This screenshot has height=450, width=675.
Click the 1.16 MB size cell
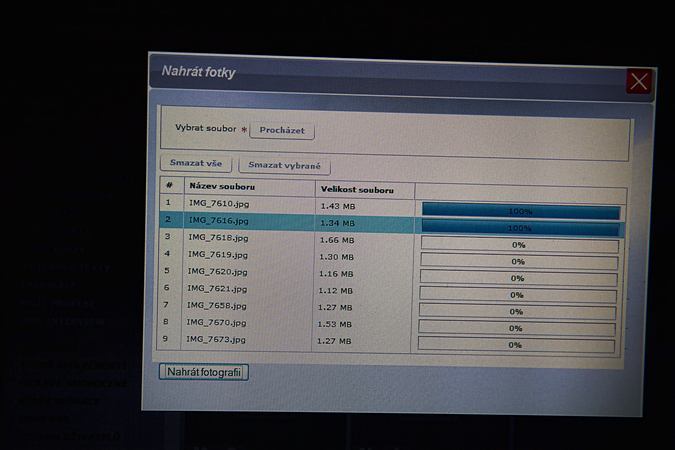336,274
